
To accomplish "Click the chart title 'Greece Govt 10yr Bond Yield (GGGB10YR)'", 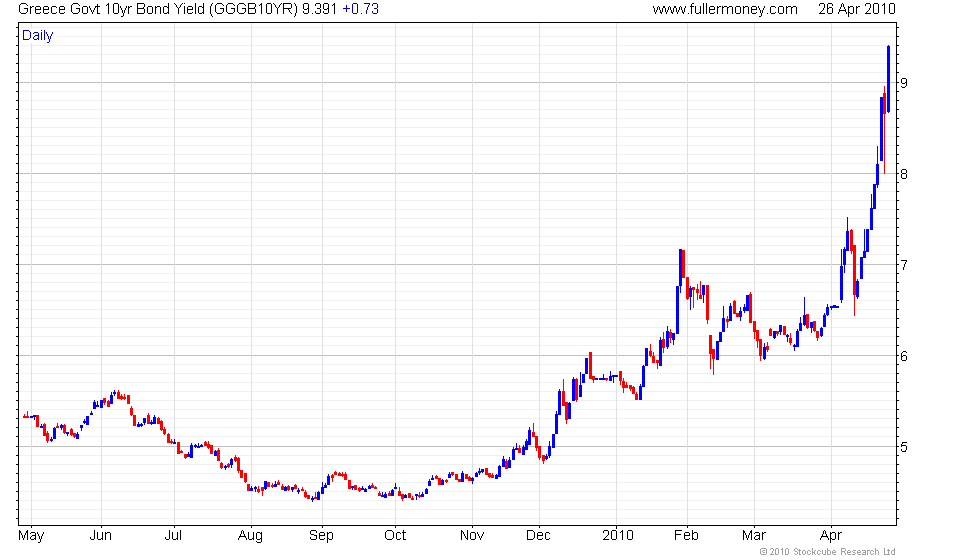I will (x=158, y=9).
